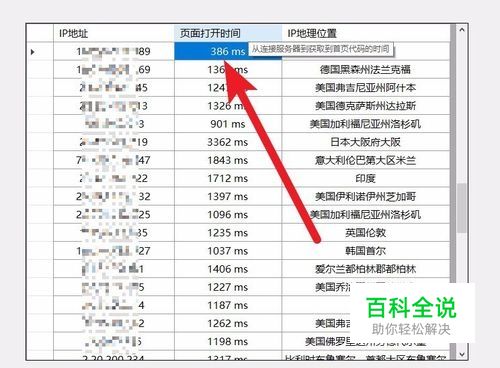The height and width of the screenshot is (368, 500).
Task: Select the 1187 ms cell
Action: coord(228,305)
